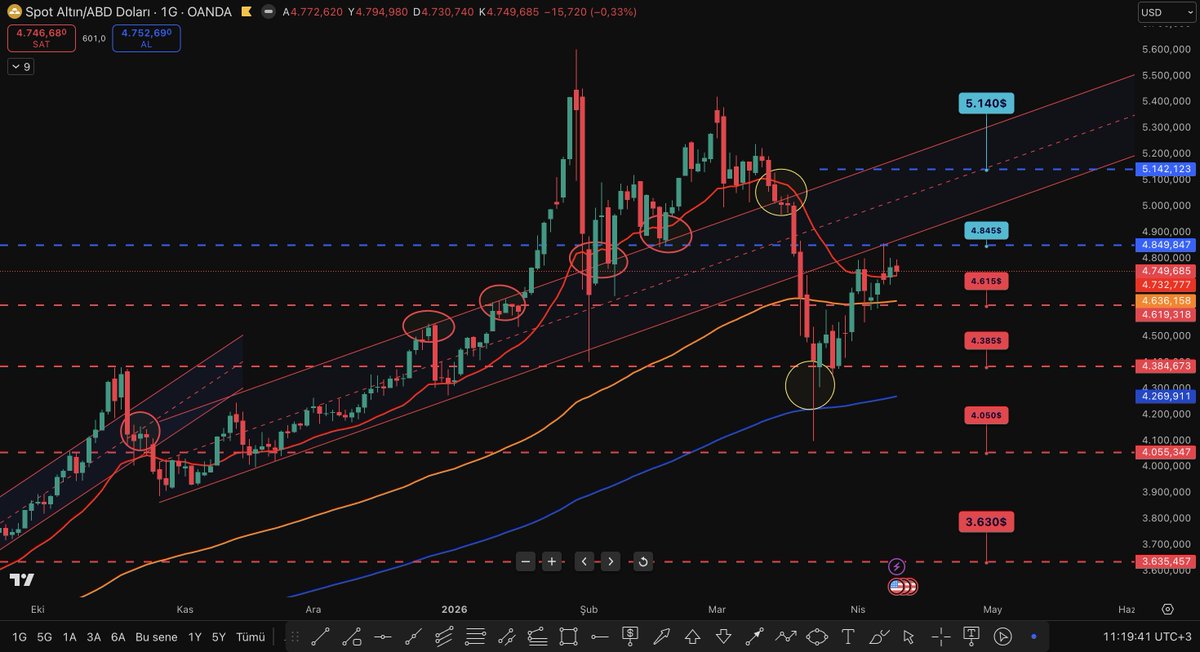Select the horizontal ray tool

tap(599, 636)
